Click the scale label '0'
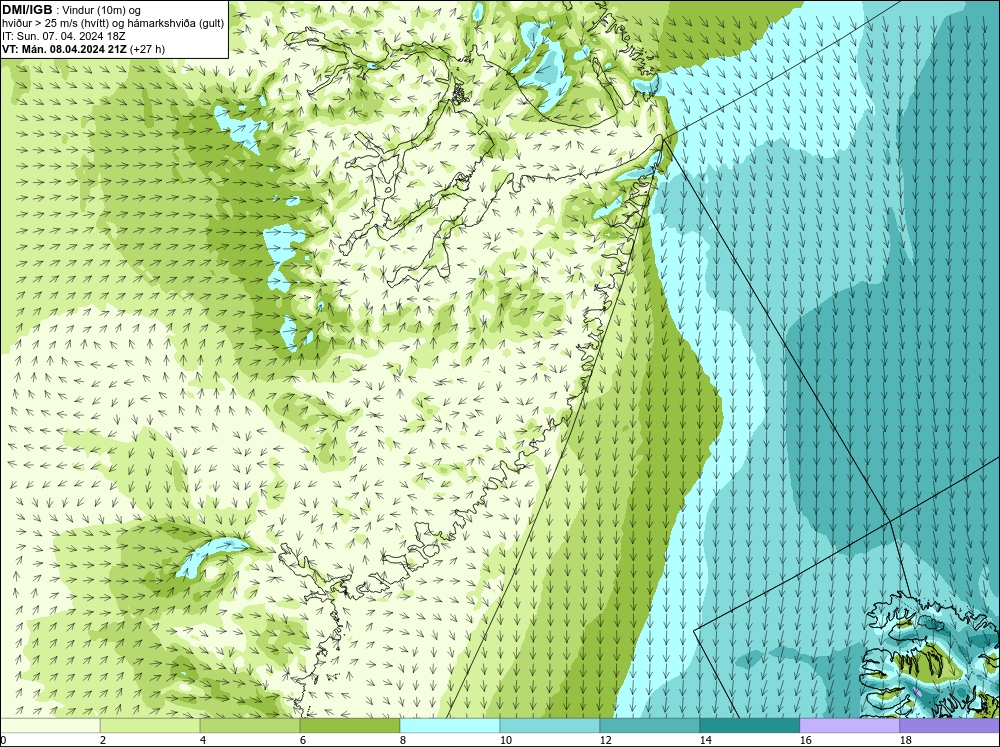Image resolution: width=1000 pixels, height=747 pixels. pyautogui.click(x=3, y=740)
